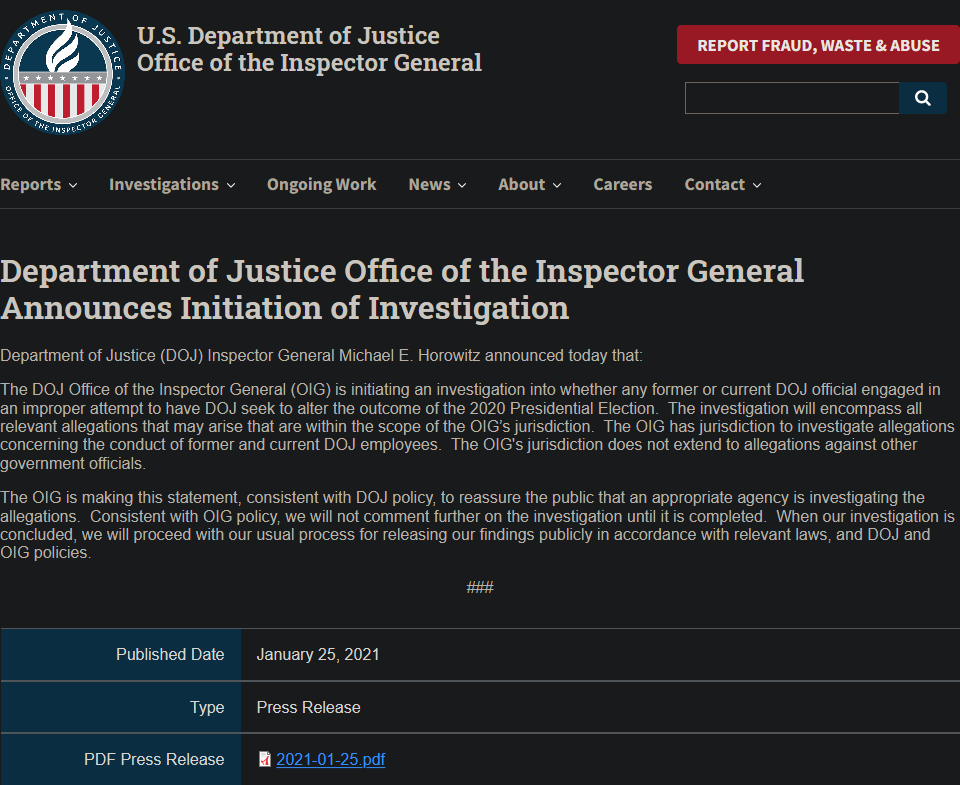Click the sentence mentioning Michael E. Horowitz
Screen dimensions: 960x785
click(321, 356)
